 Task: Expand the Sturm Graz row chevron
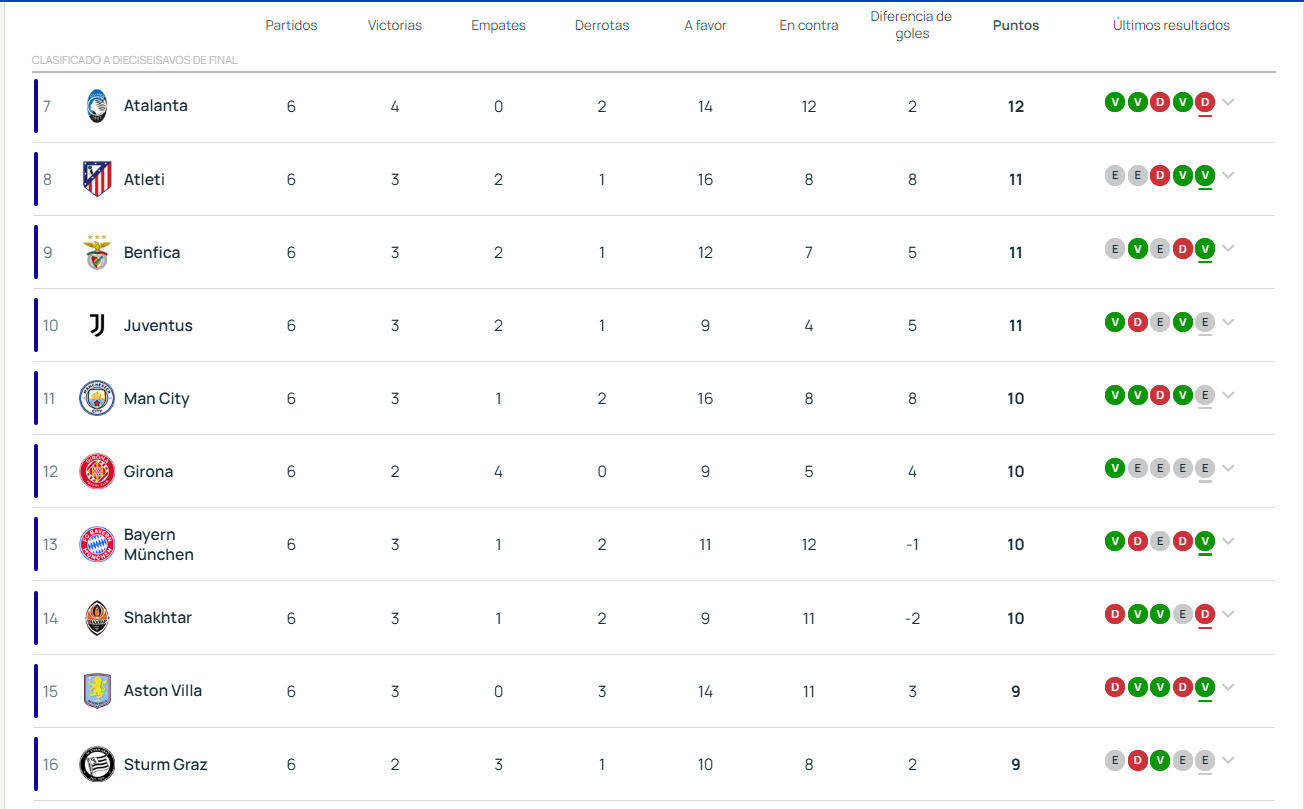(1228, 760)
